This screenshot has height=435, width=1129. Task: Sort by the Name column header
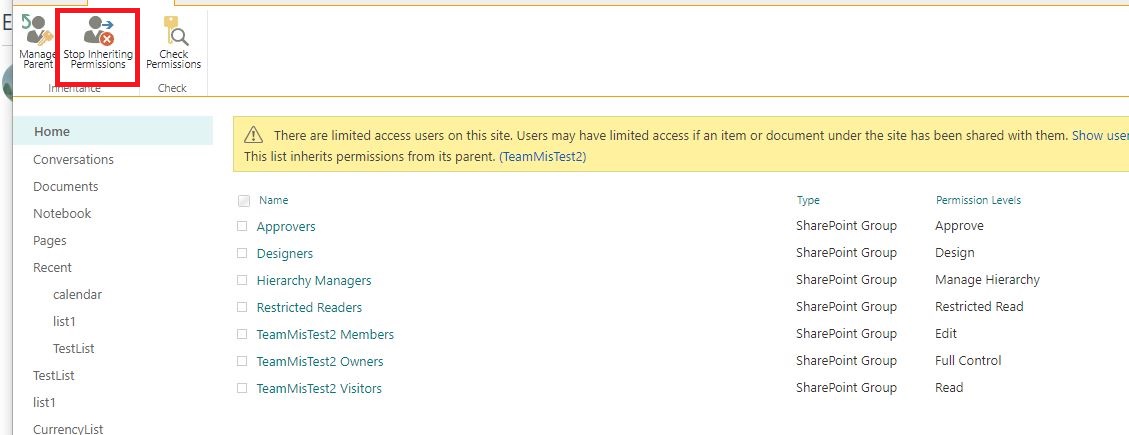pos(274,200)
